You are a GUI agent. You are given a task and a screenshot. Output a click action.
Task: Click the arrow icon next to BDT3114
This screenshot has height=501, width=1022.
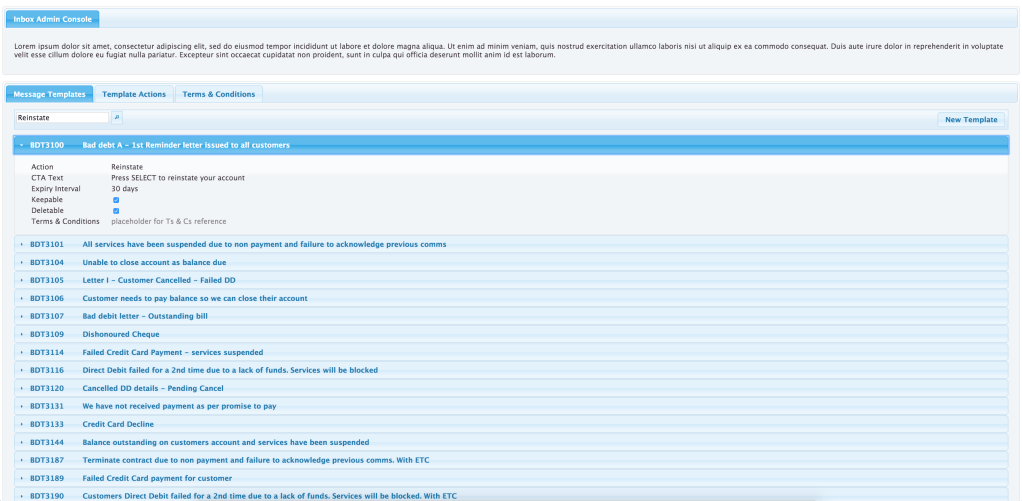tap(22, 352)
